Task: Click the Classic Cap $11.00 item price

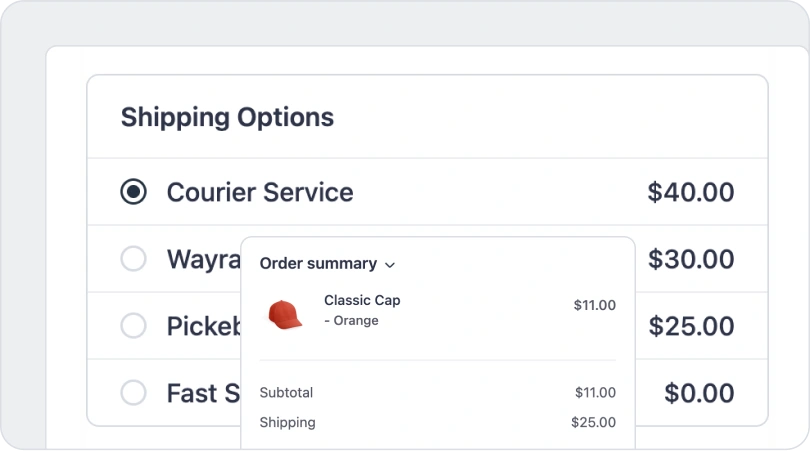Action: point(594,305)
